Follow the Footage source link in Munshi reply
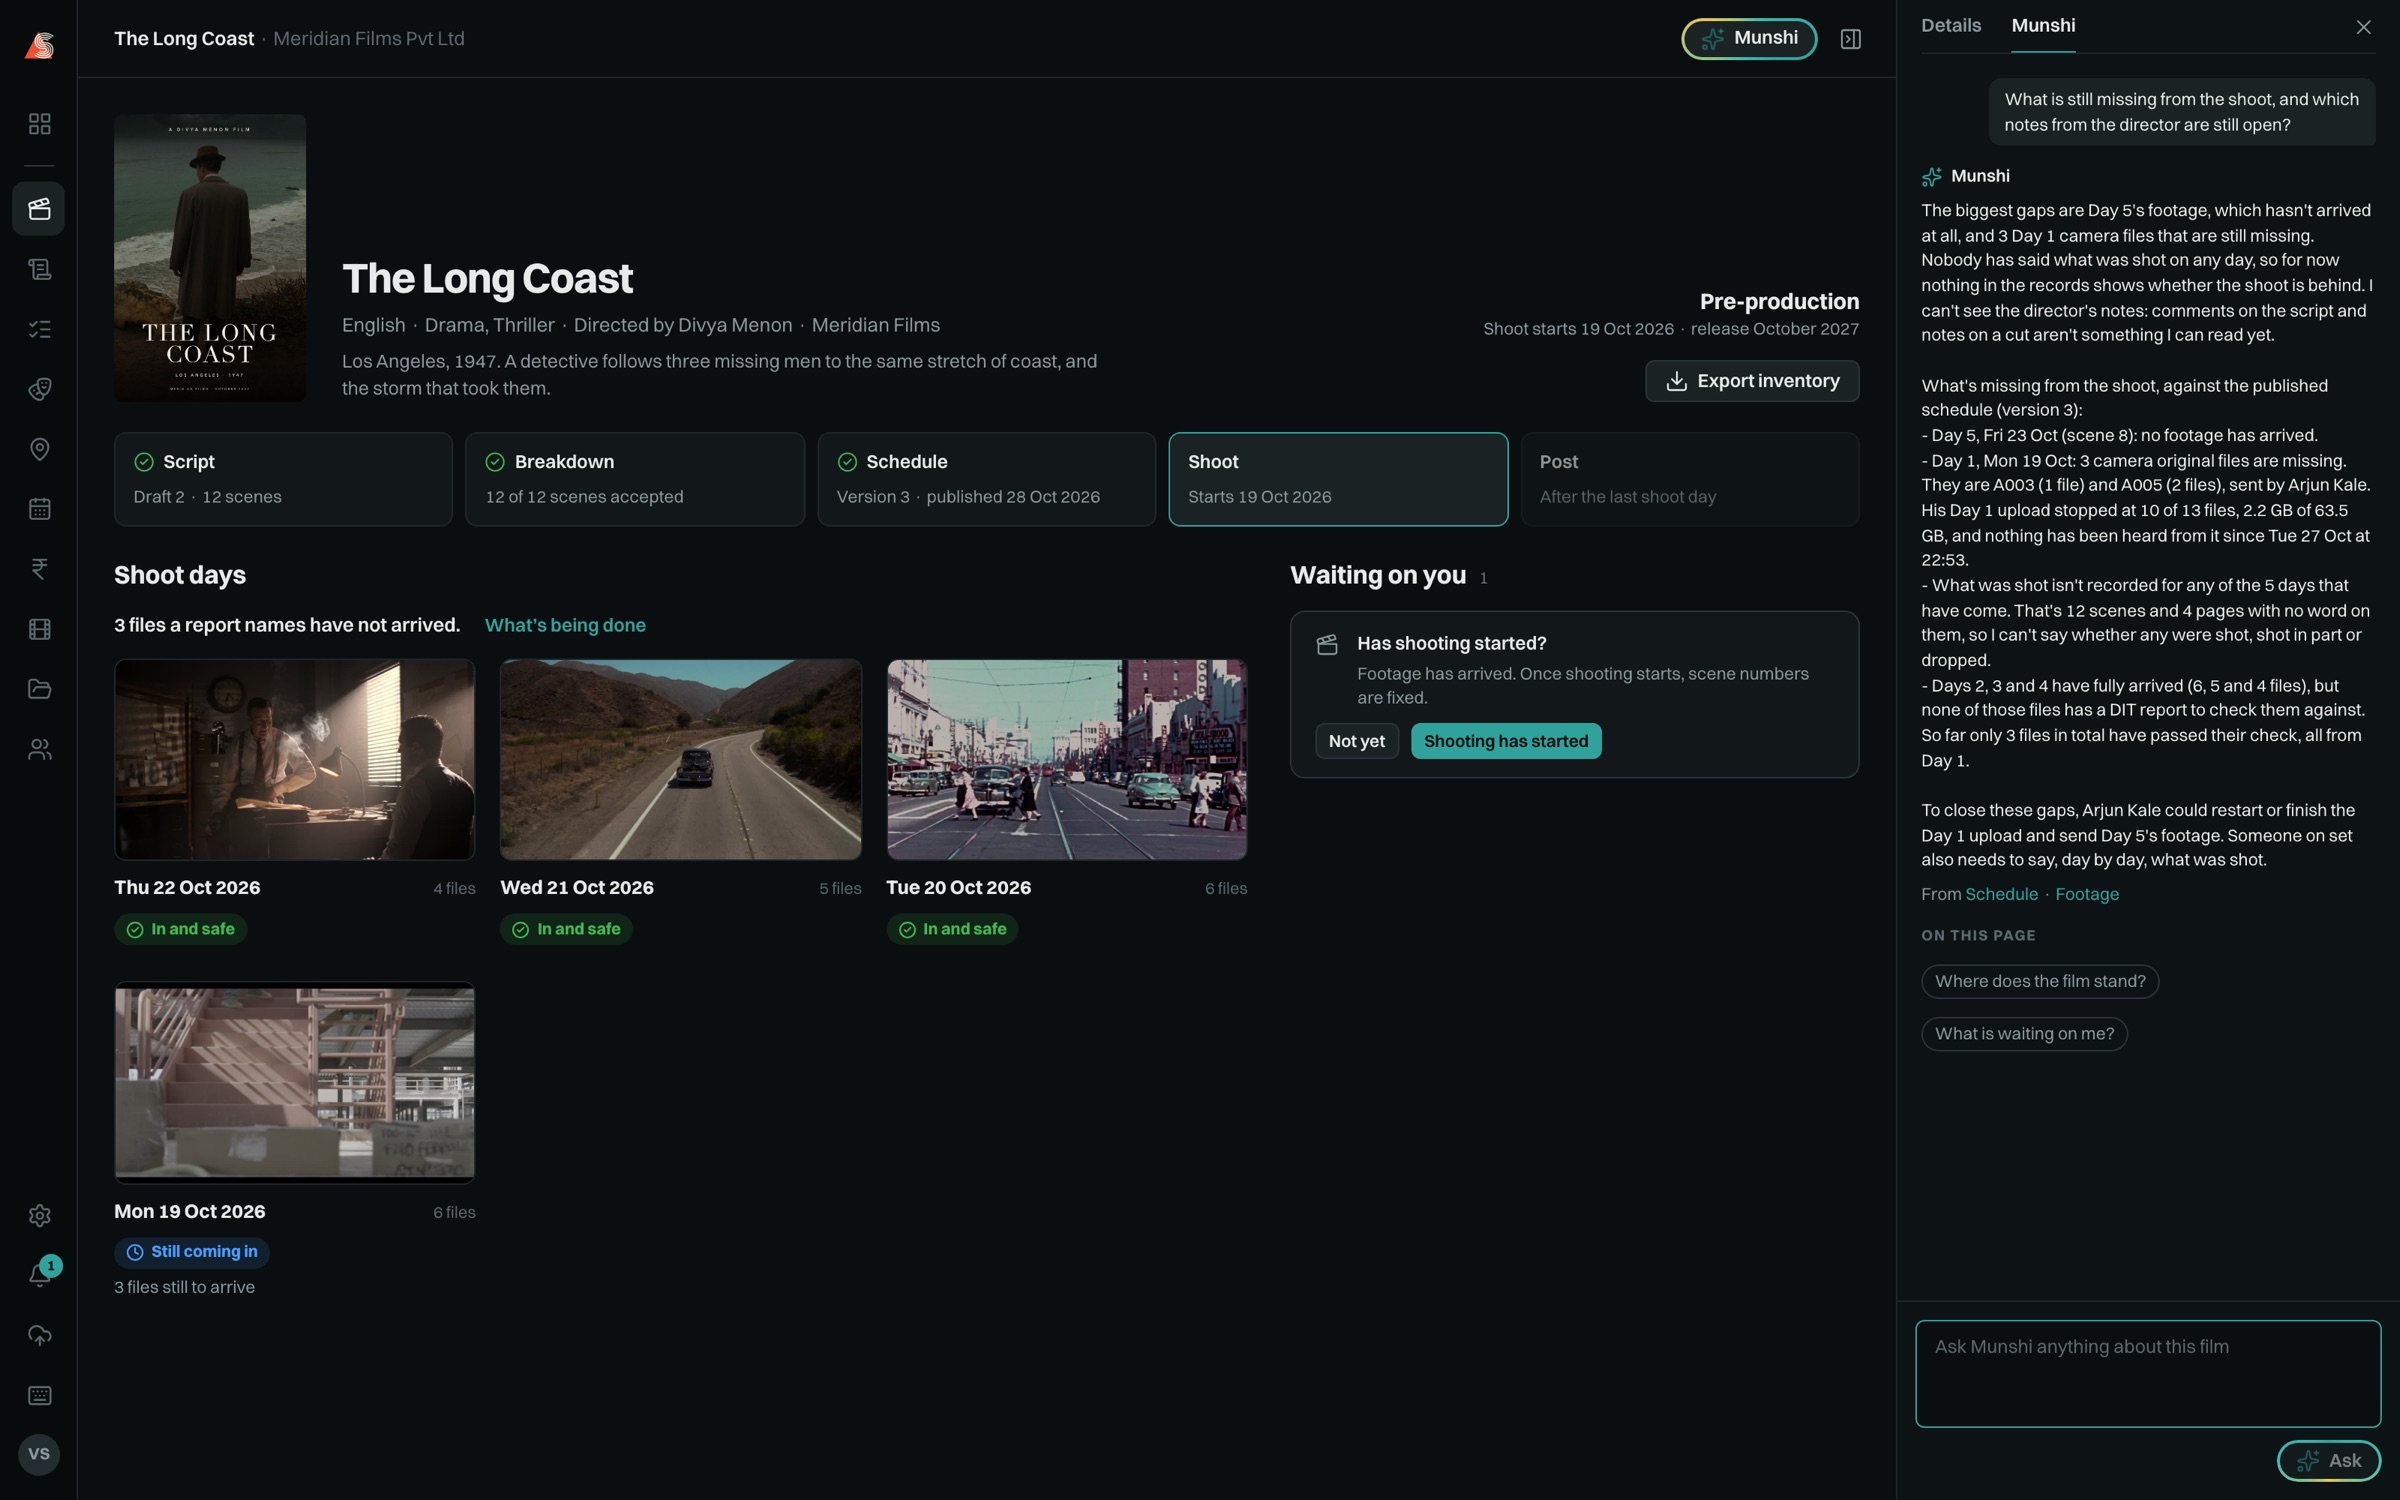The image size is (2400, 1500). pos(2087,894)
